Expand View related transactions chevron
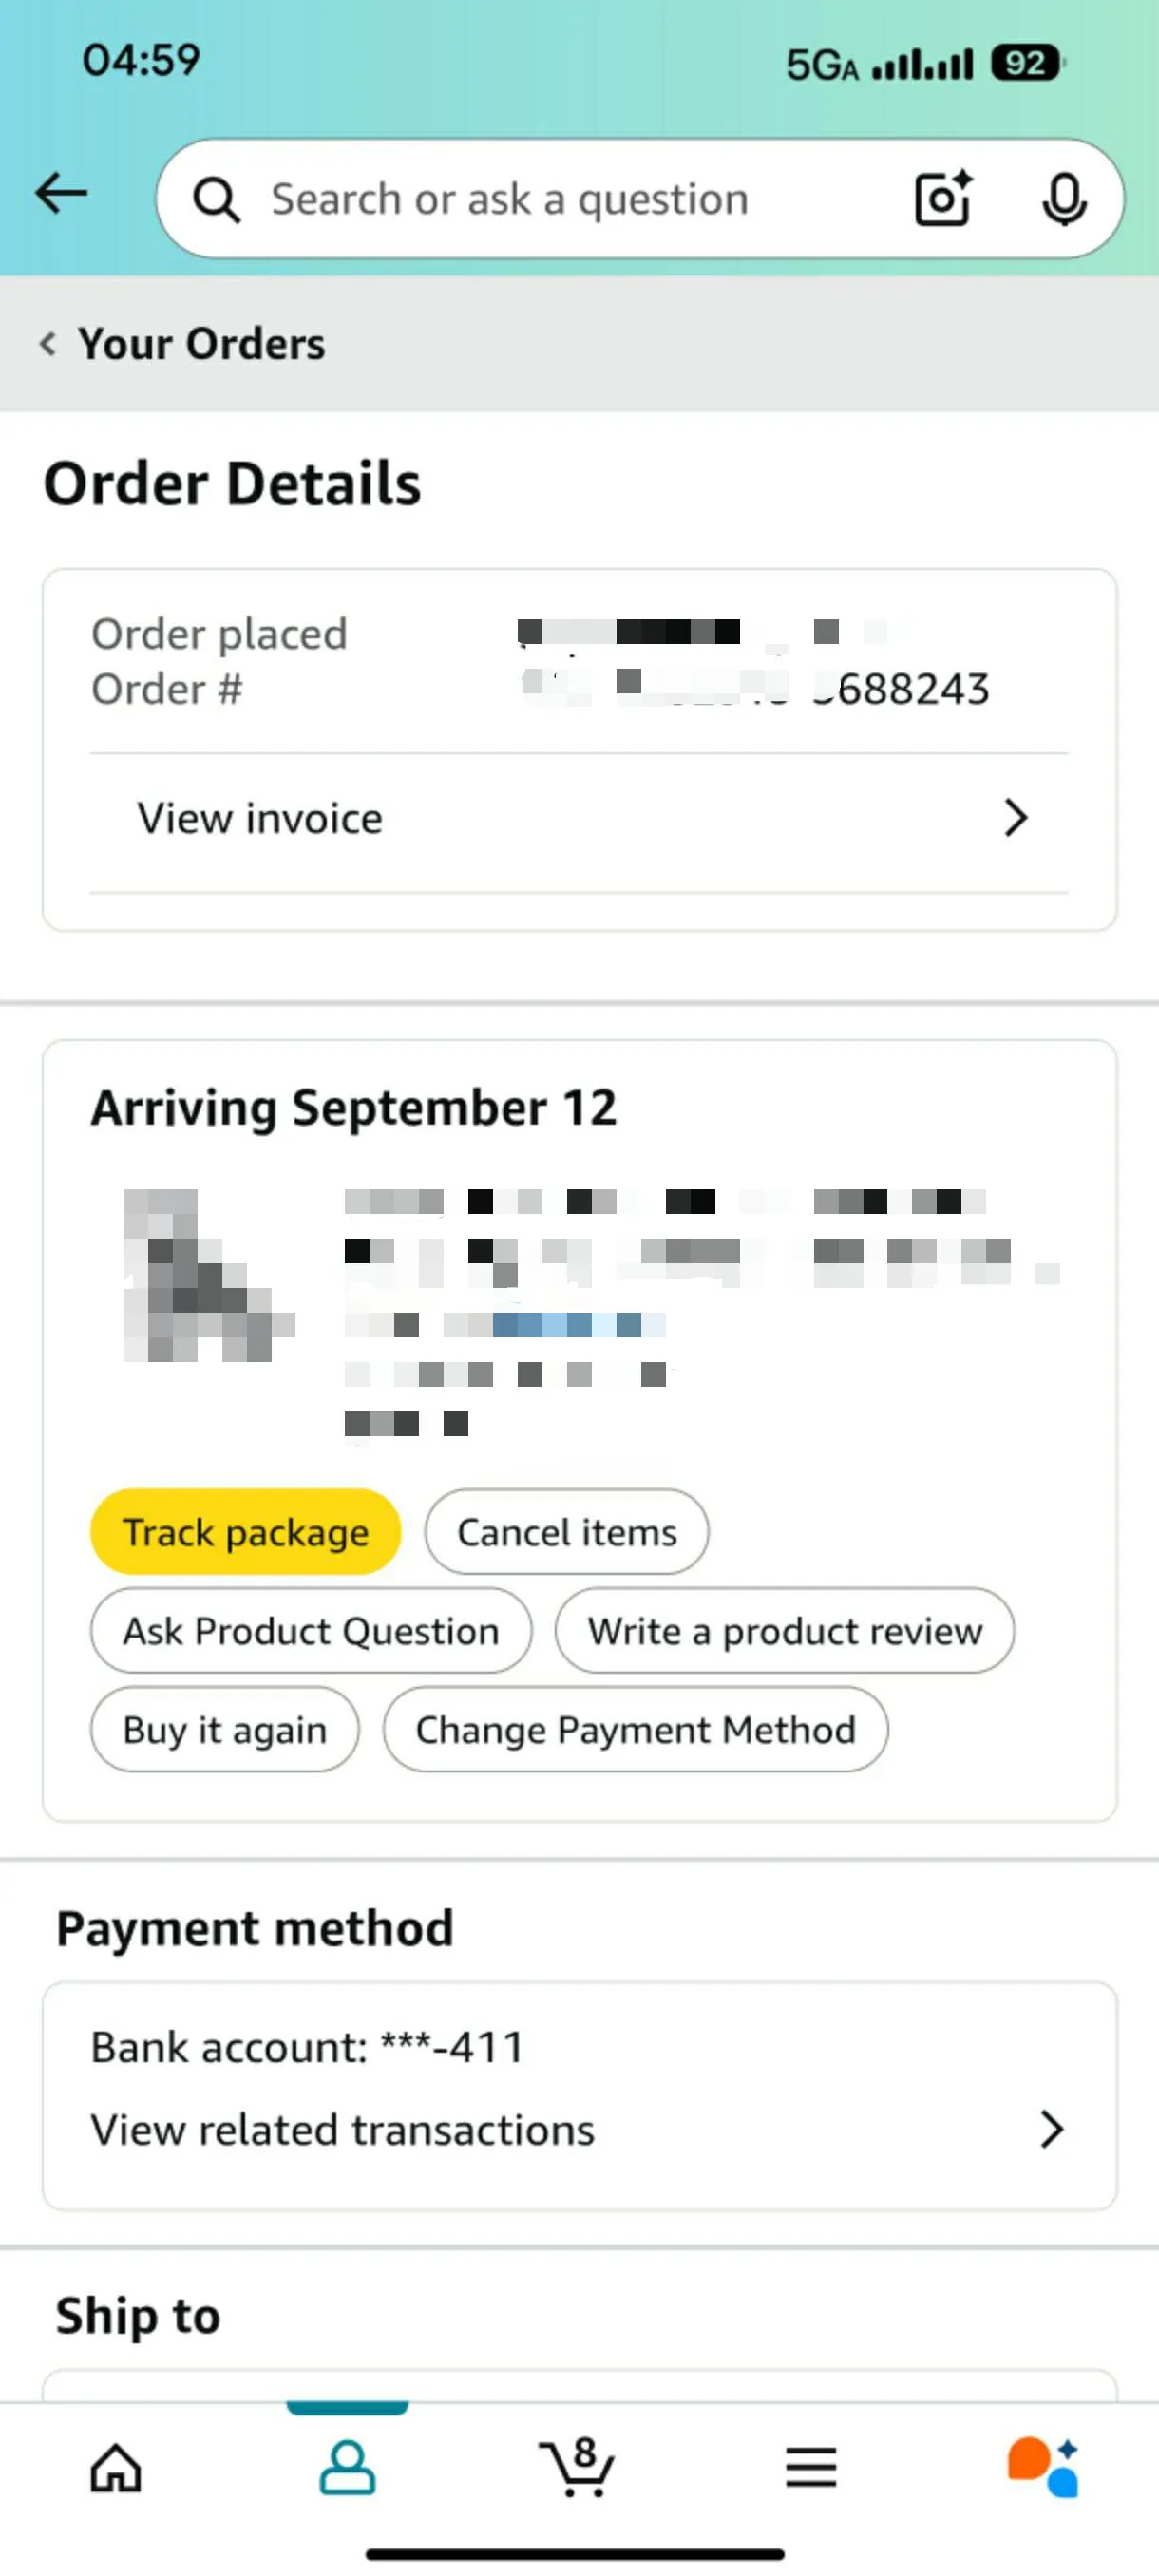Screen dimensions: 1159x2576 pos(1050,2129)
